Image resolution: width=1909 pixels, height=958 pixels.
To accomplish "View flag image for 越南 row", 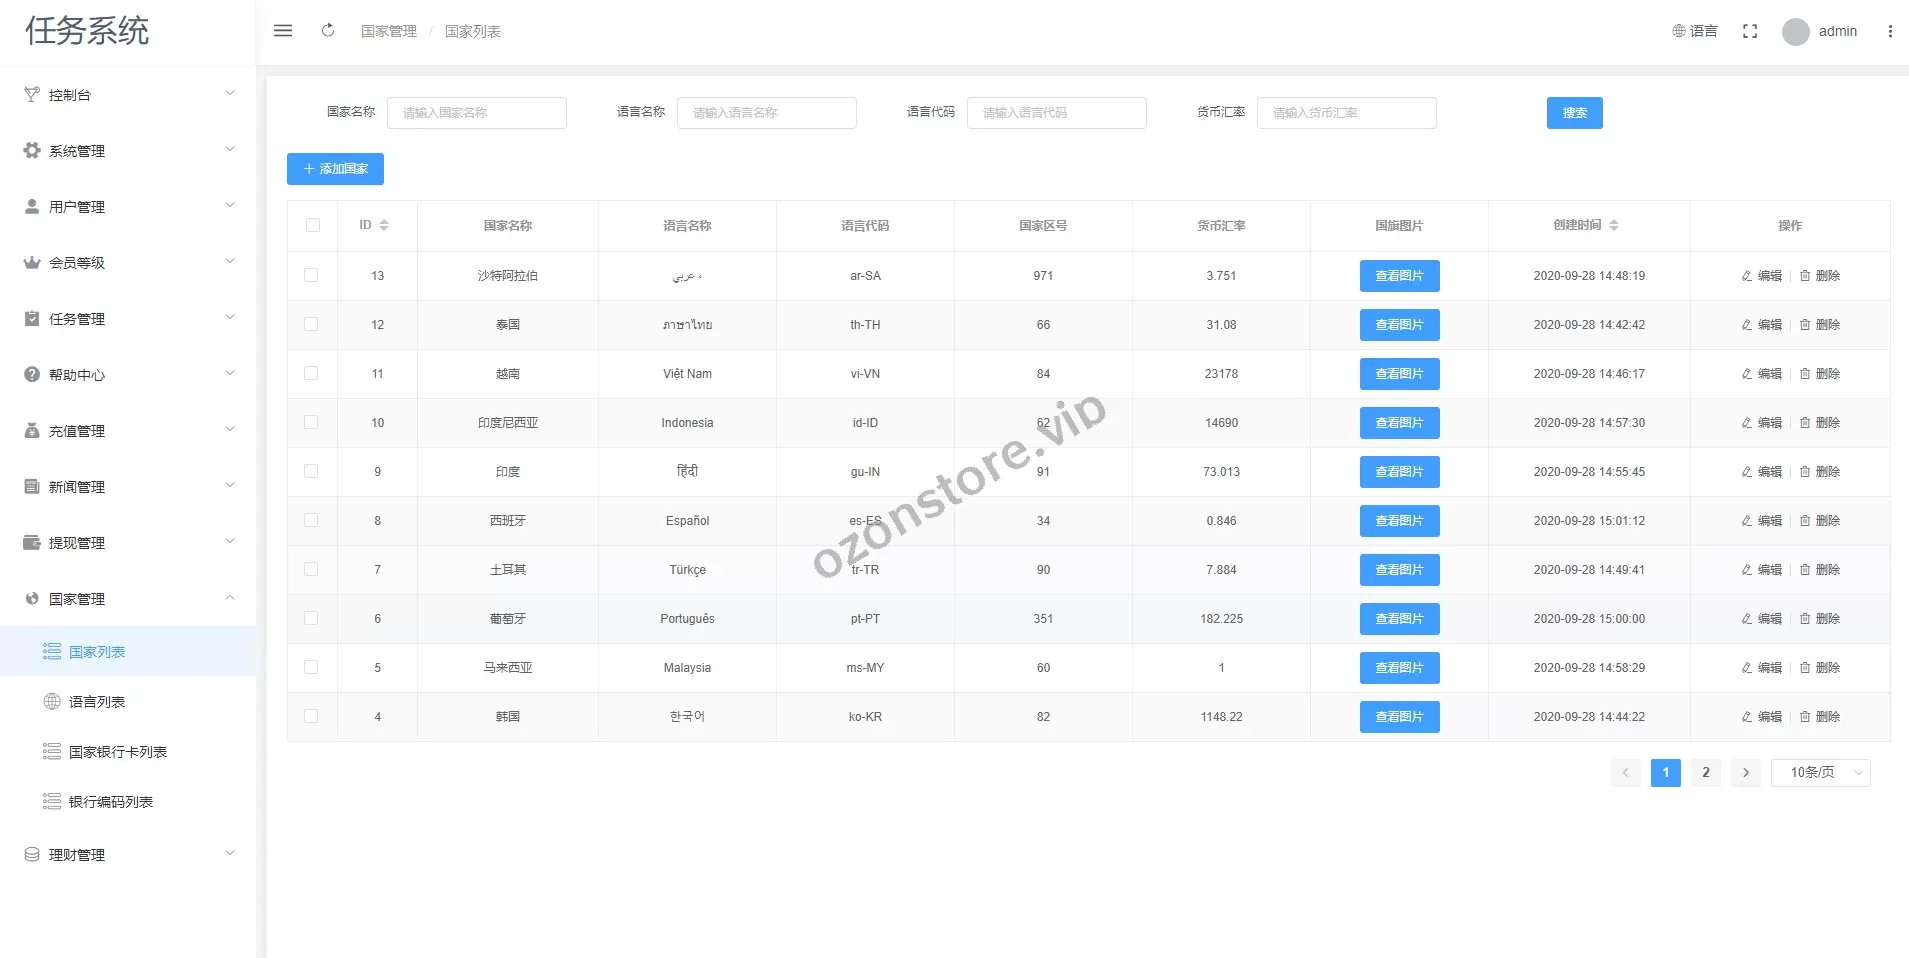I will [1399, 374].
